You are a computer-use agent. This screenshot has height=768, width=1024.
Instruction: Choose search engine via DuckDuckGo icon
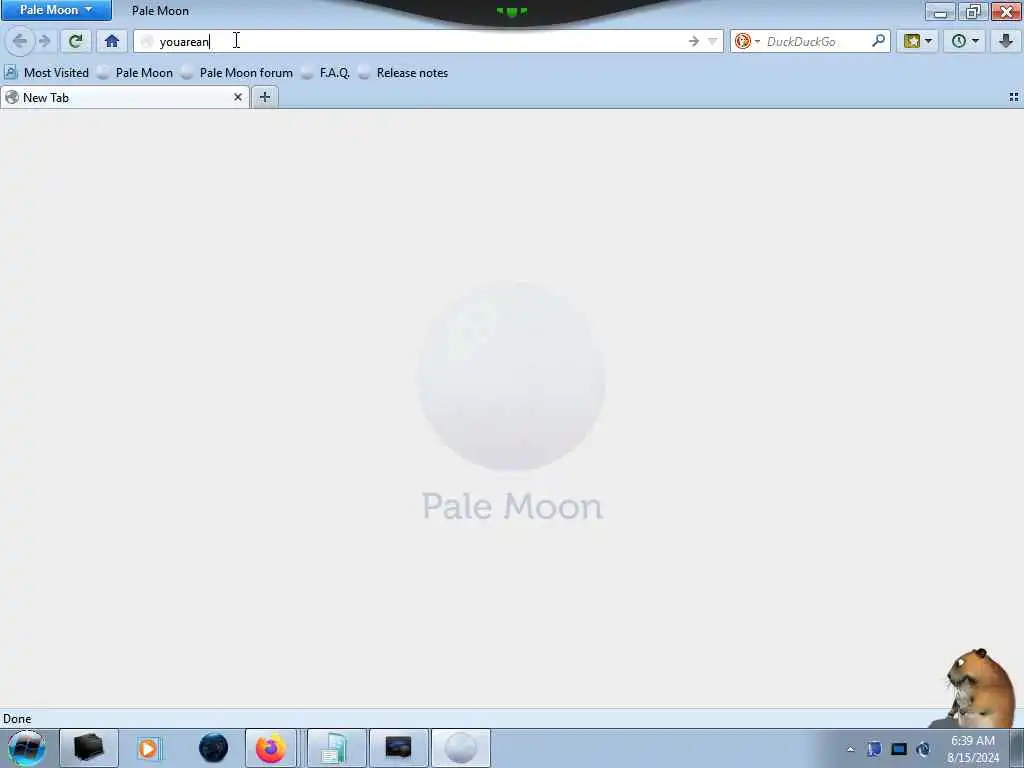746,41
